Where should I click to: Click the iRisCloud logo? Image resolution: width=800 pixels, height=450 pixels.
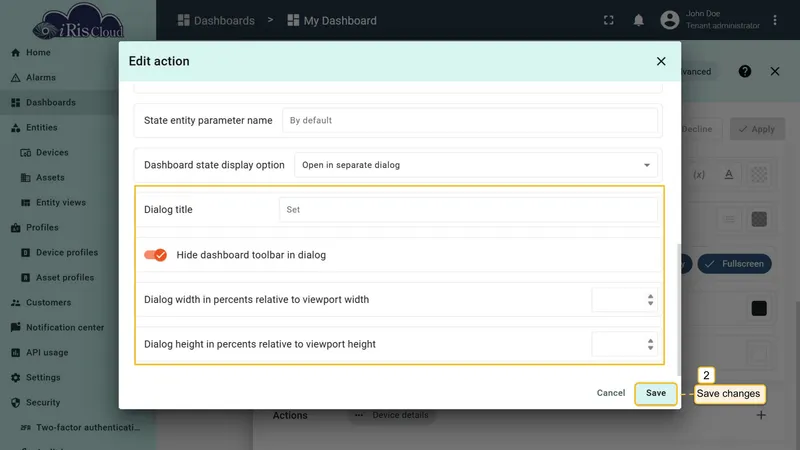click(78, 21)
